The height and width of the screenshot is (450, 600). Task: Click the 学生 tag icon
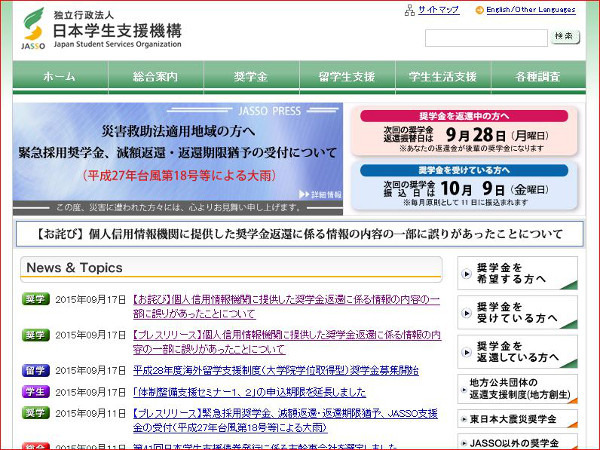[36, 392]
